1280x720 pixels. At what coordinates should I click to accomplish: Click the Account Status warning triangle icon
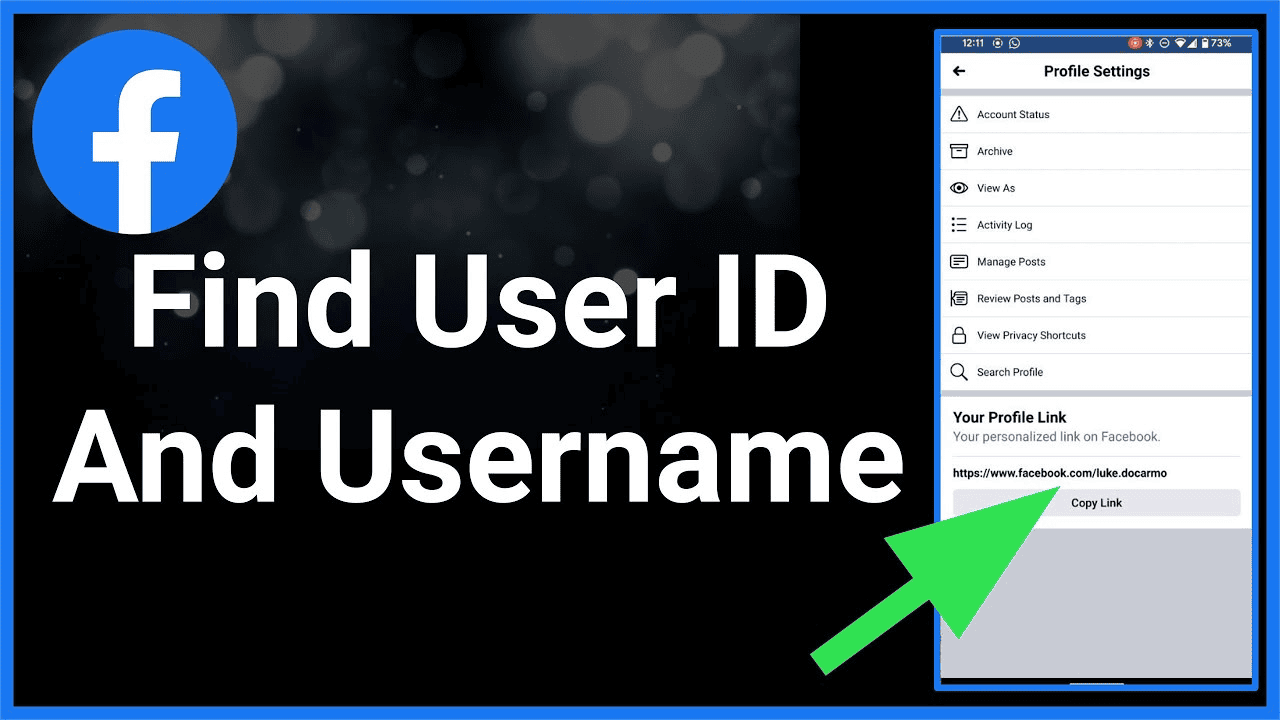click(x=959, y=114)
